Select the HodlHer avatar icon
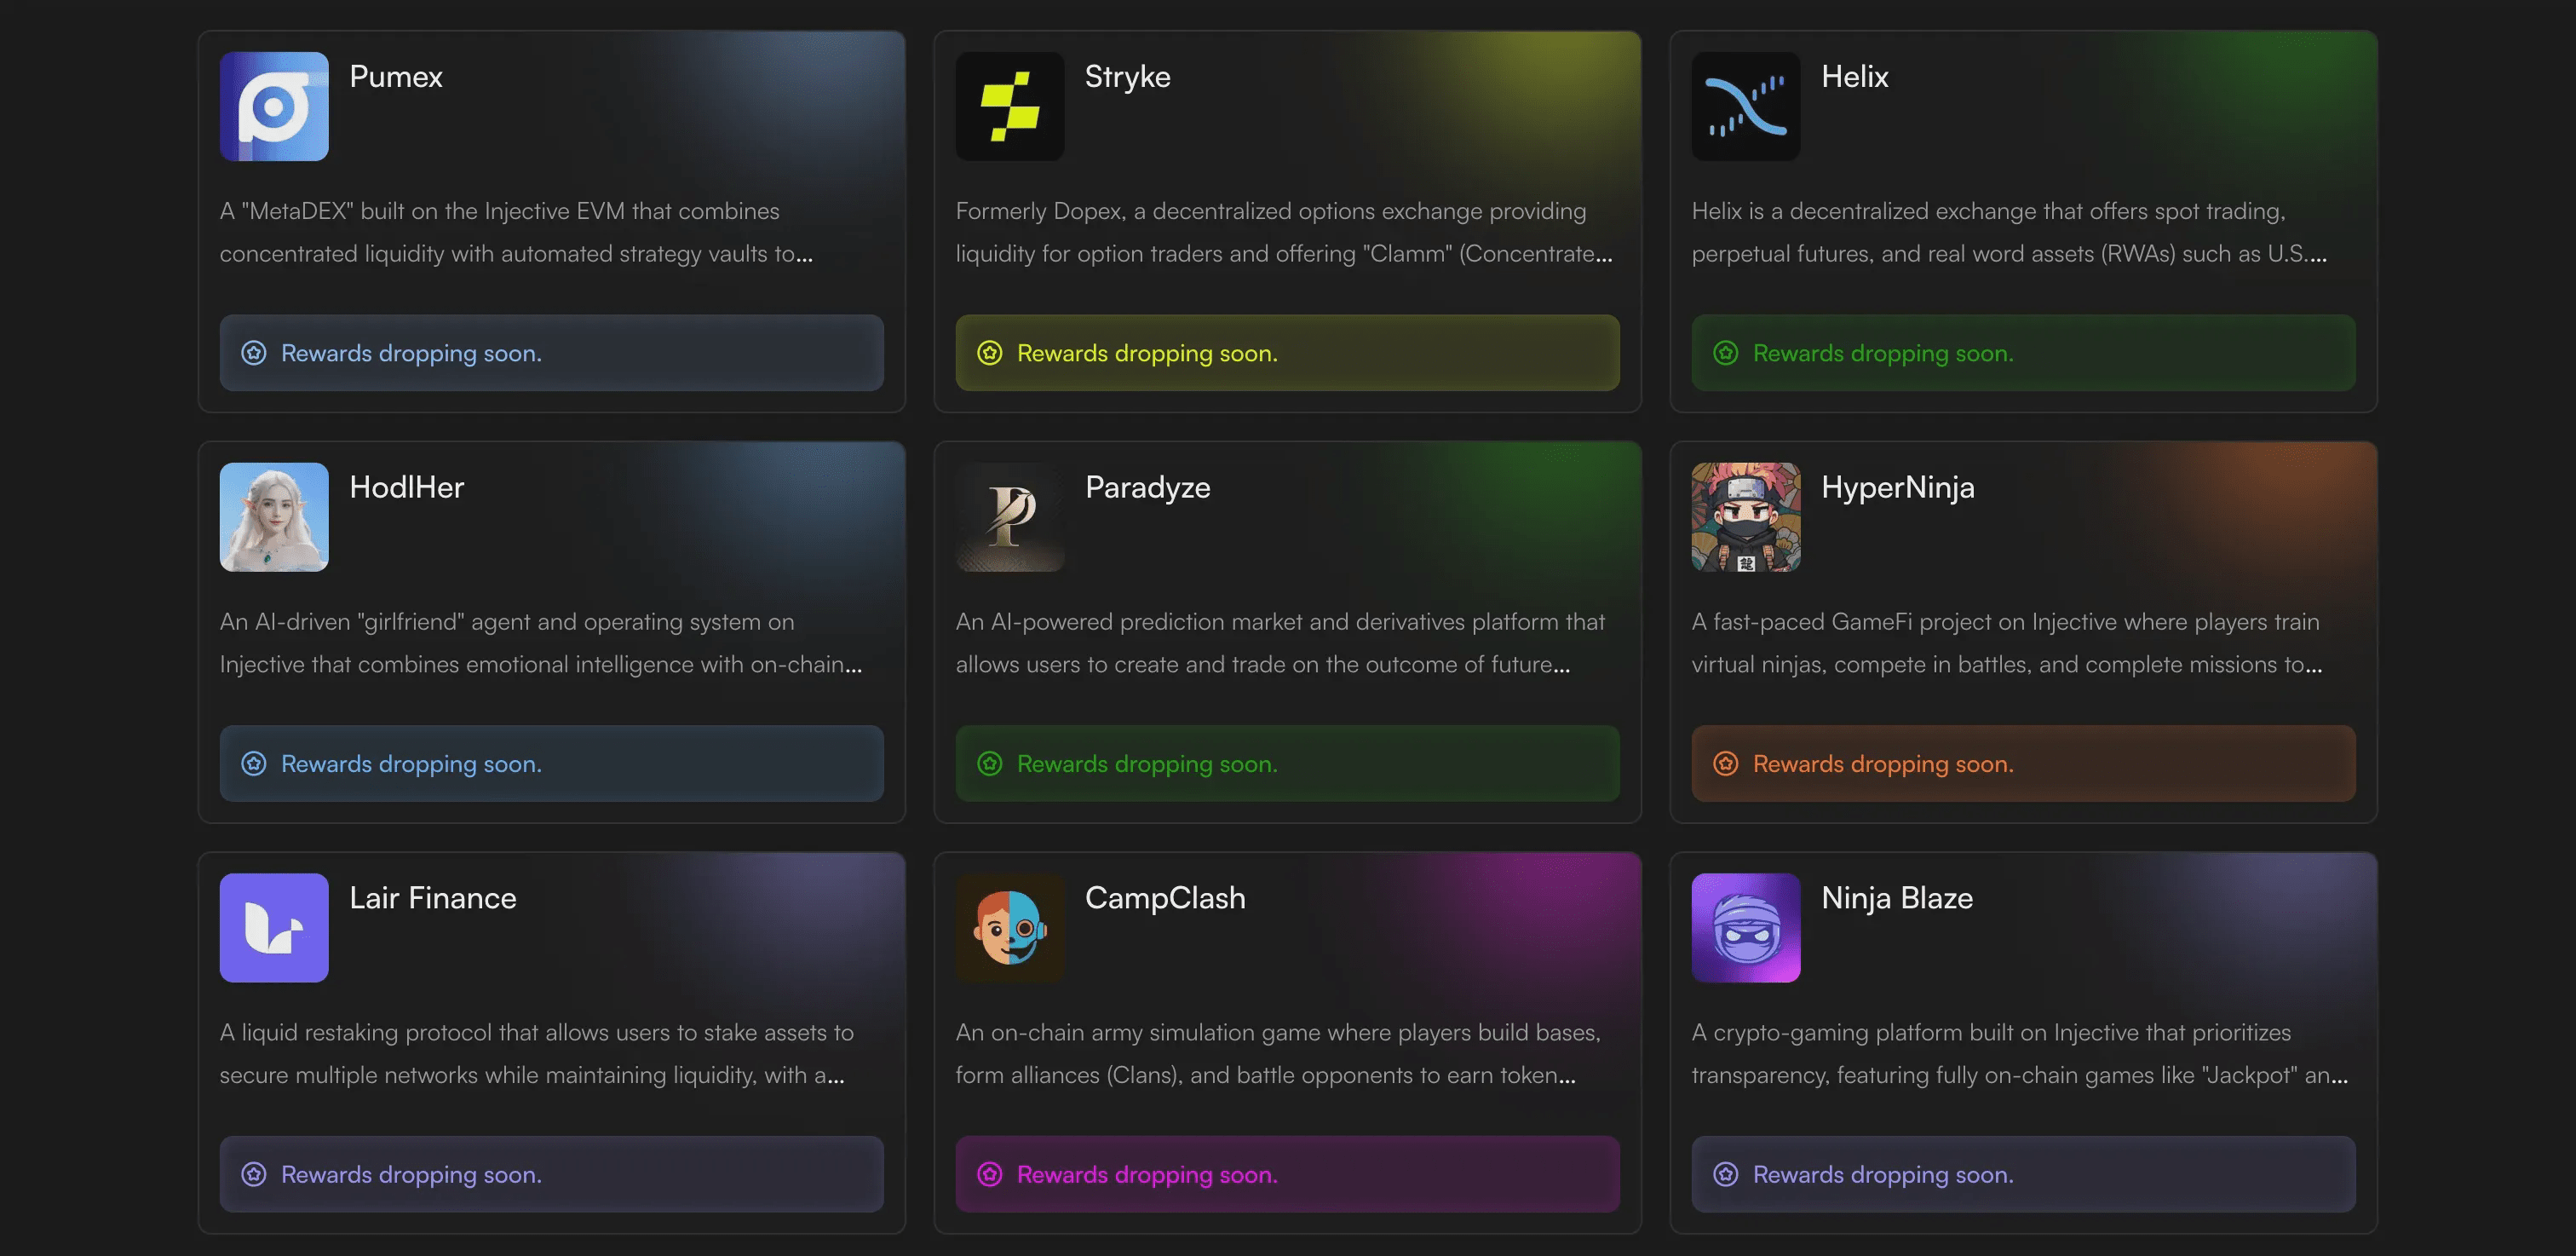 273,517
